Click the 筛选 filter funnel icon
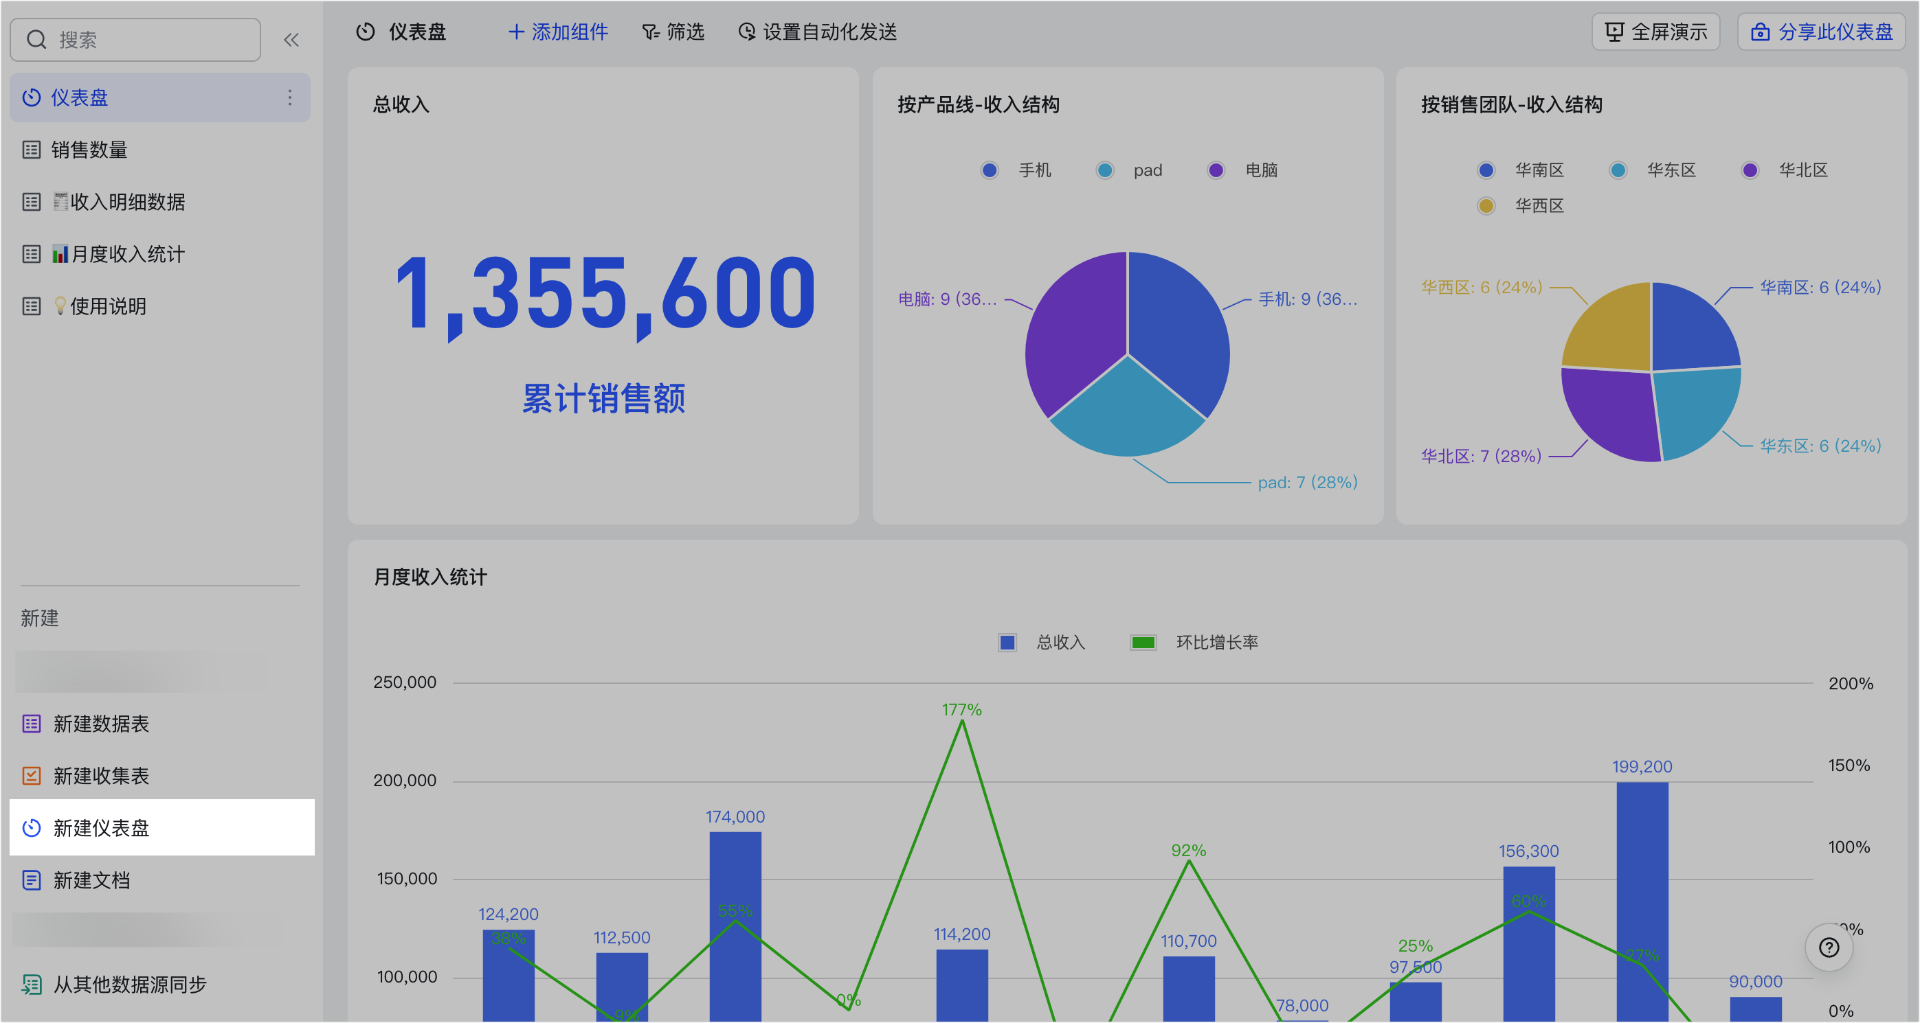Screen dimensions: 1920x1023 click(651, 32)
